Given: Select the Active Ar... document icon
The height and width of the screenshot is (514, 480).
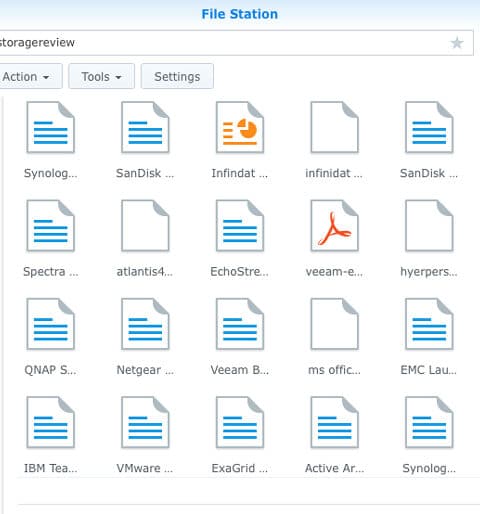Looking at the screenshot, I should (334, 422).
